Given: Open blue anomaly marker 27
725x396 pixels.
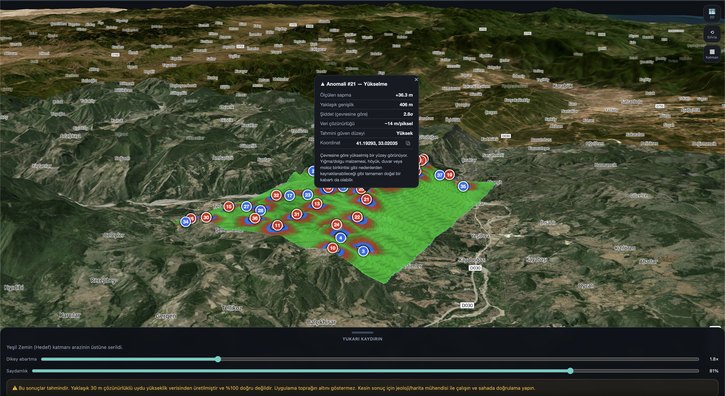Looking at the screenshot, I should pos(246,206).
